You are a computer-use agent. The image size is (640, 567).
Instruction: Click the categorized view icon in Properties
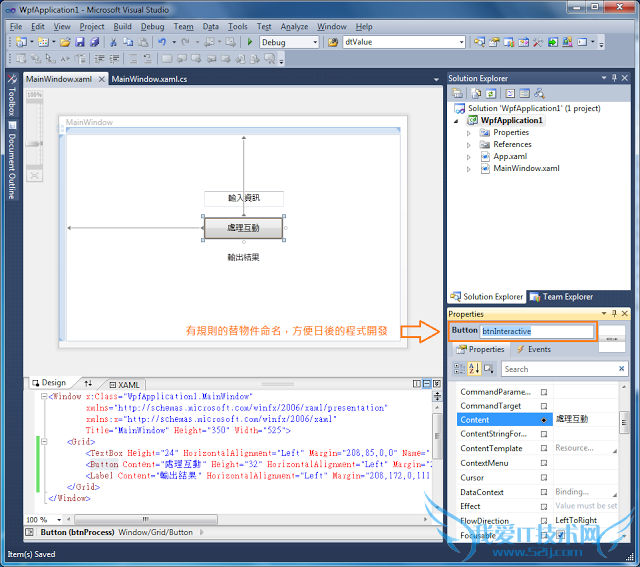click(x=461, y=369)
